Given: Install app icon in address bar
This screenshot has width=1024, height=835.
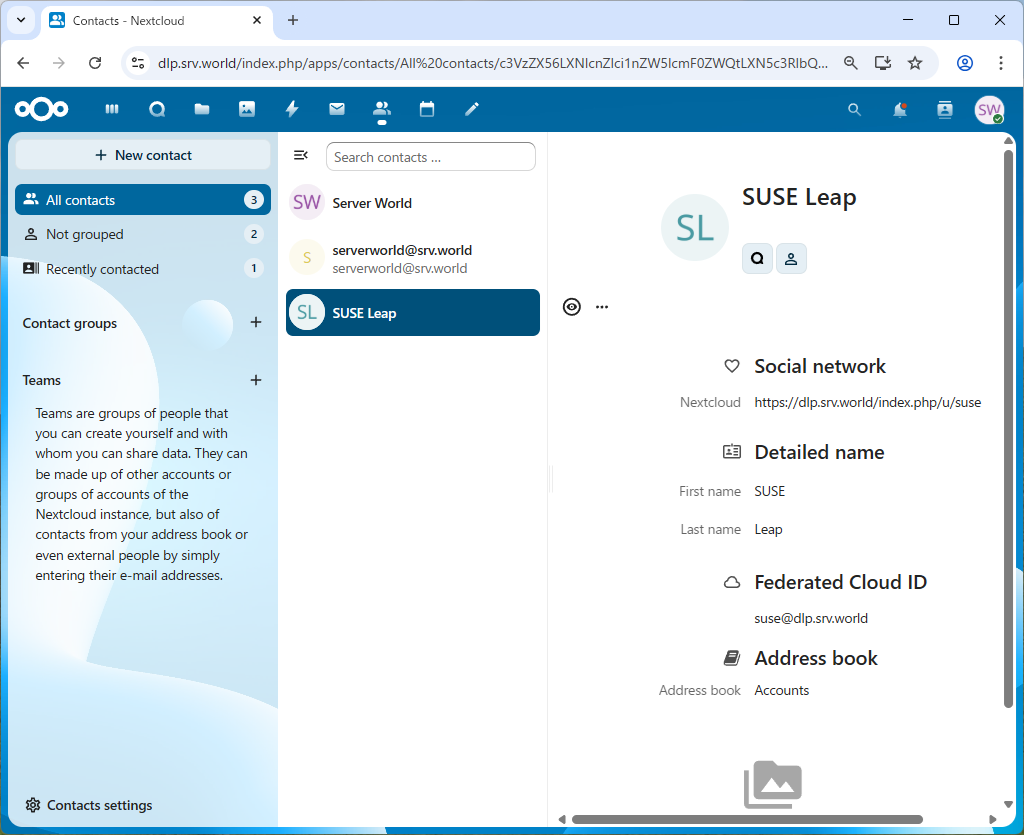Looking at the screenshot, I should click(883, 63).
